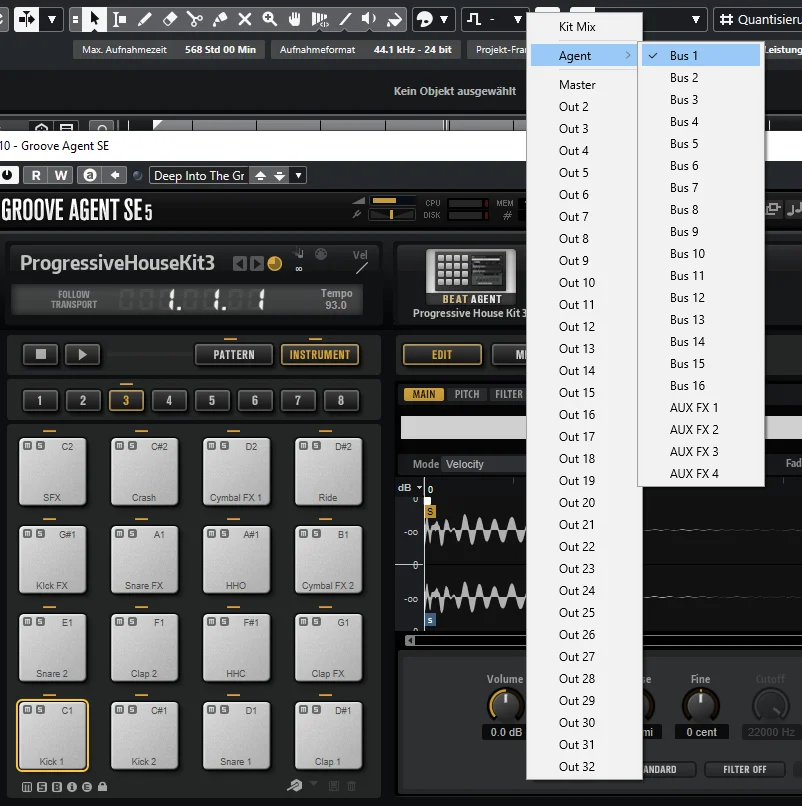Expand the Agent submenu entry
This screenshot has height=806, width=802.
pos(584,56)
